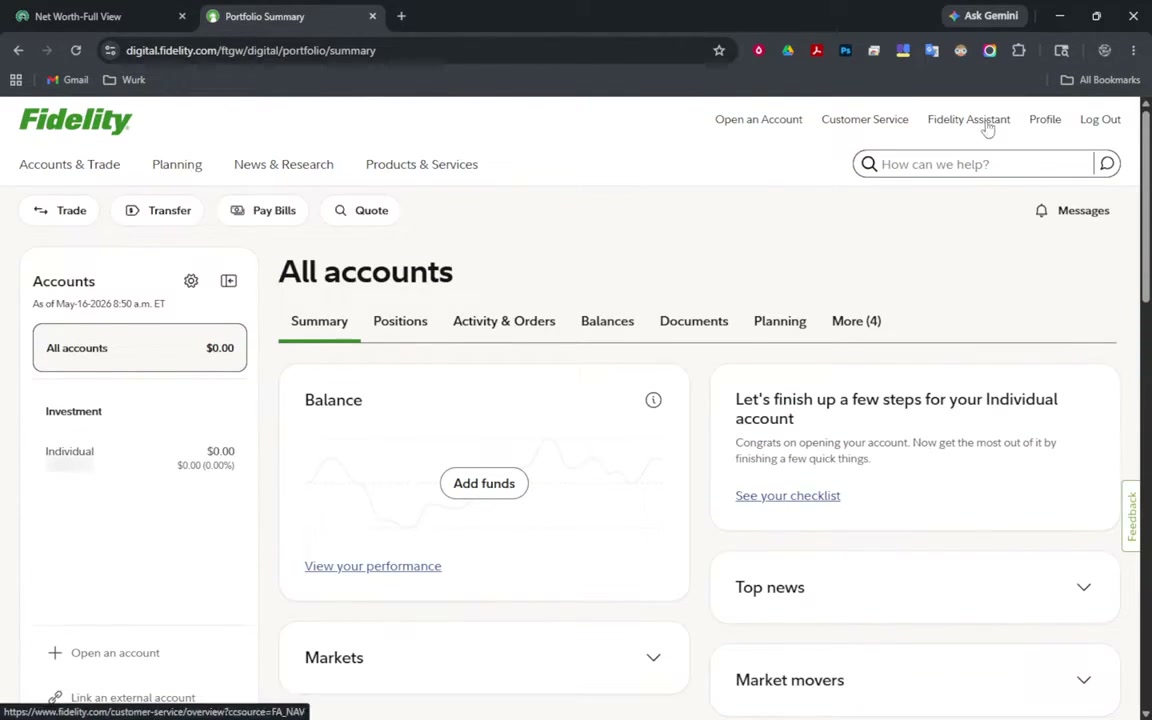The image size is (1152, 720).
Task: Collapse the Accounts sidebar panel icon
Action: pyautogui.click(x=228, y=281)
